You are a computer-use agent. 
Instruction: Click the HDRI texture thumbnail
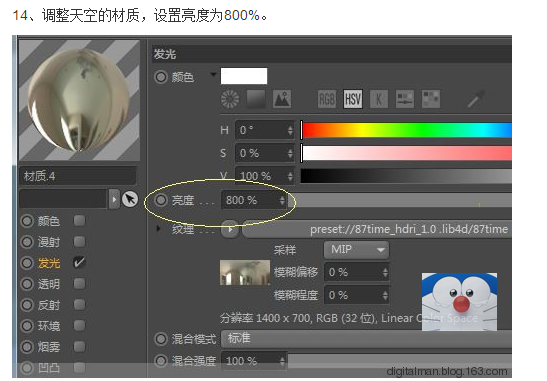coord(245,272)
